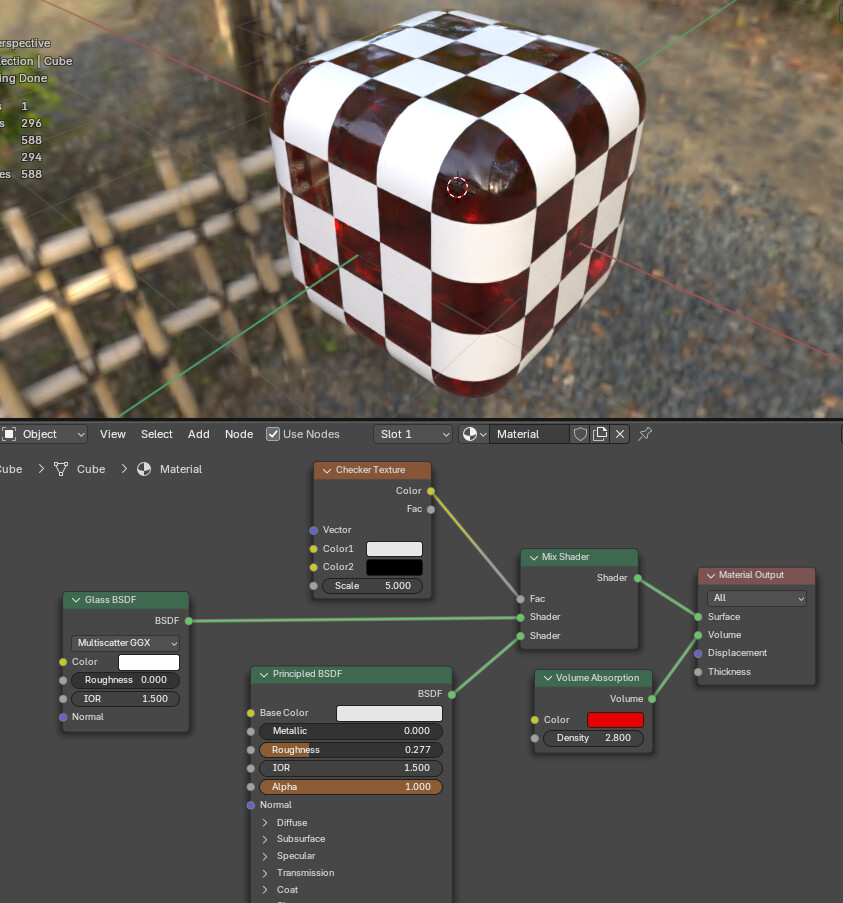Viewport: 843px width, 903px height.
Task: Collapse the Principled BSDF node
Action: pos(264,674)
